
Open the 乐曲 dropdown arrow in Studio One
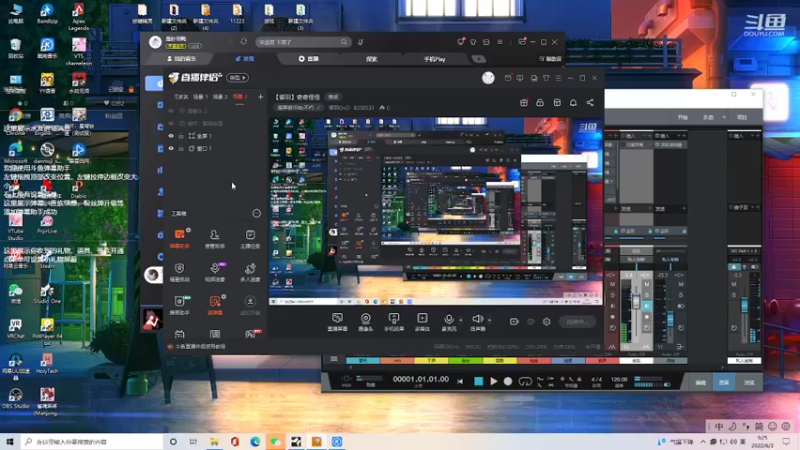(x=723, y=117)
